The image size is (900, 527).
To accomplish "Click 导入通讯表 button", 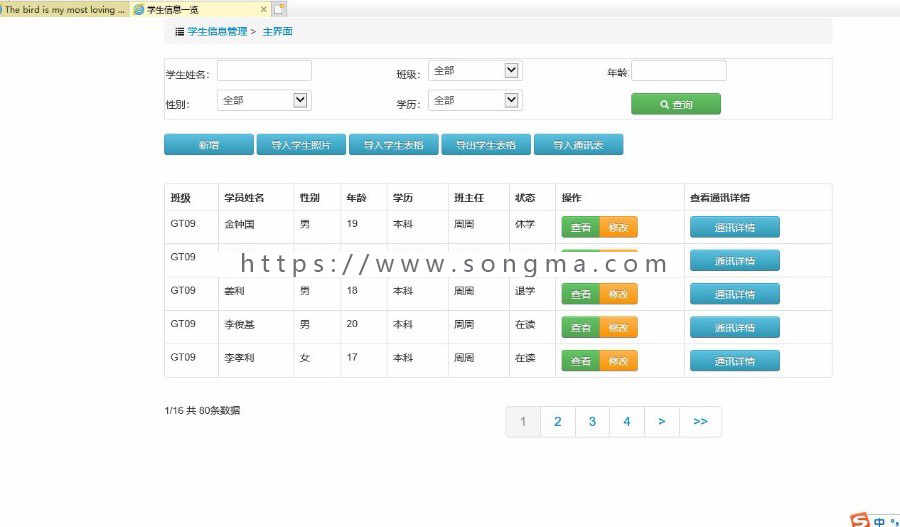I will tap(579, 145).
